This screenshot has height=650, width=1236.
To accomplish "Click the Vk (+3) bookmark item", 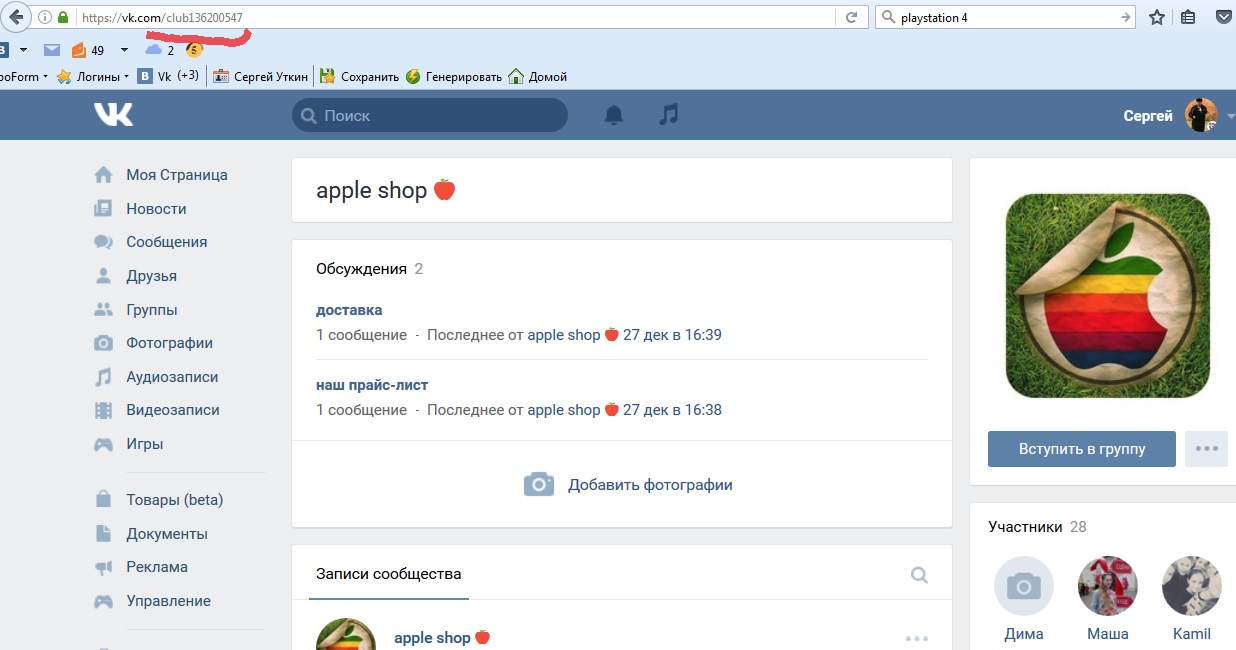I will (x=169, y=76).
